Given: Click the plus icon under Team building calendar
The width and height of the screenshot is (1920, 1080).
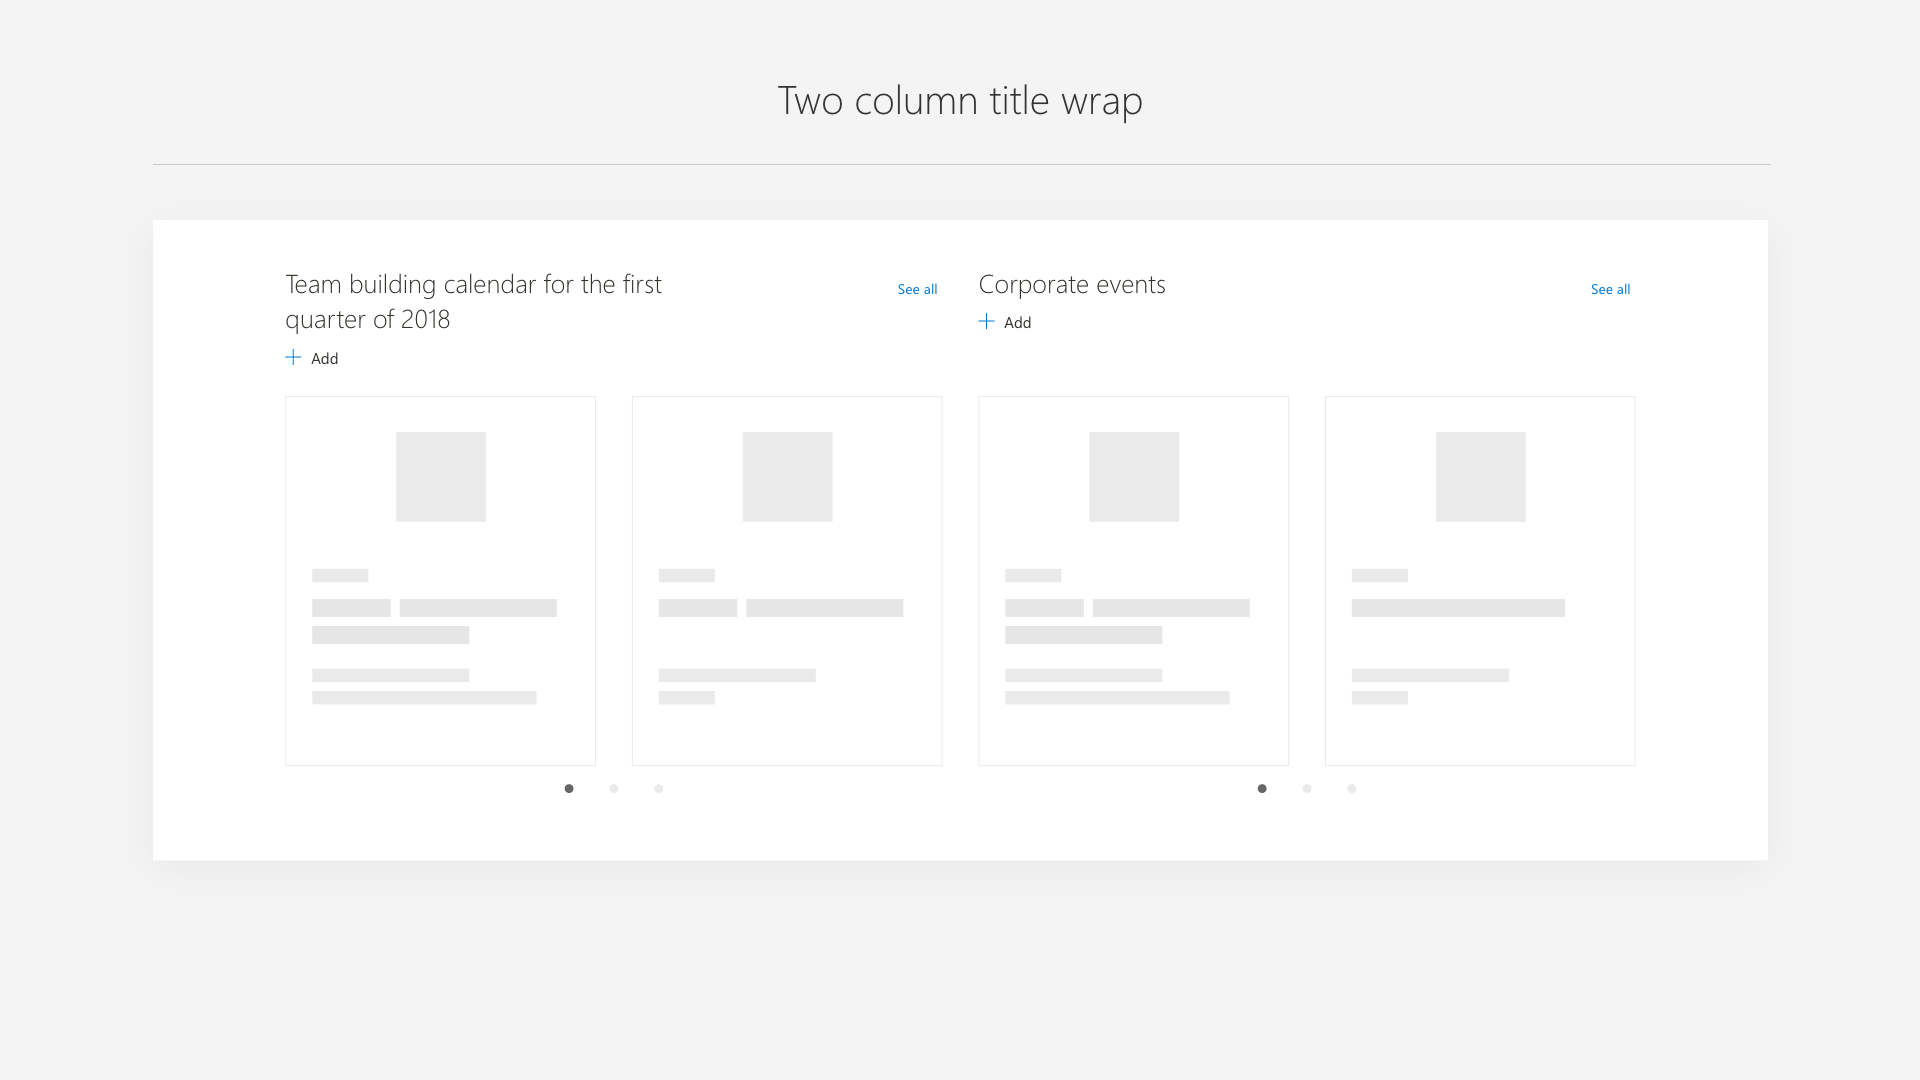Looking at the screenshot, I should [293, 357].
